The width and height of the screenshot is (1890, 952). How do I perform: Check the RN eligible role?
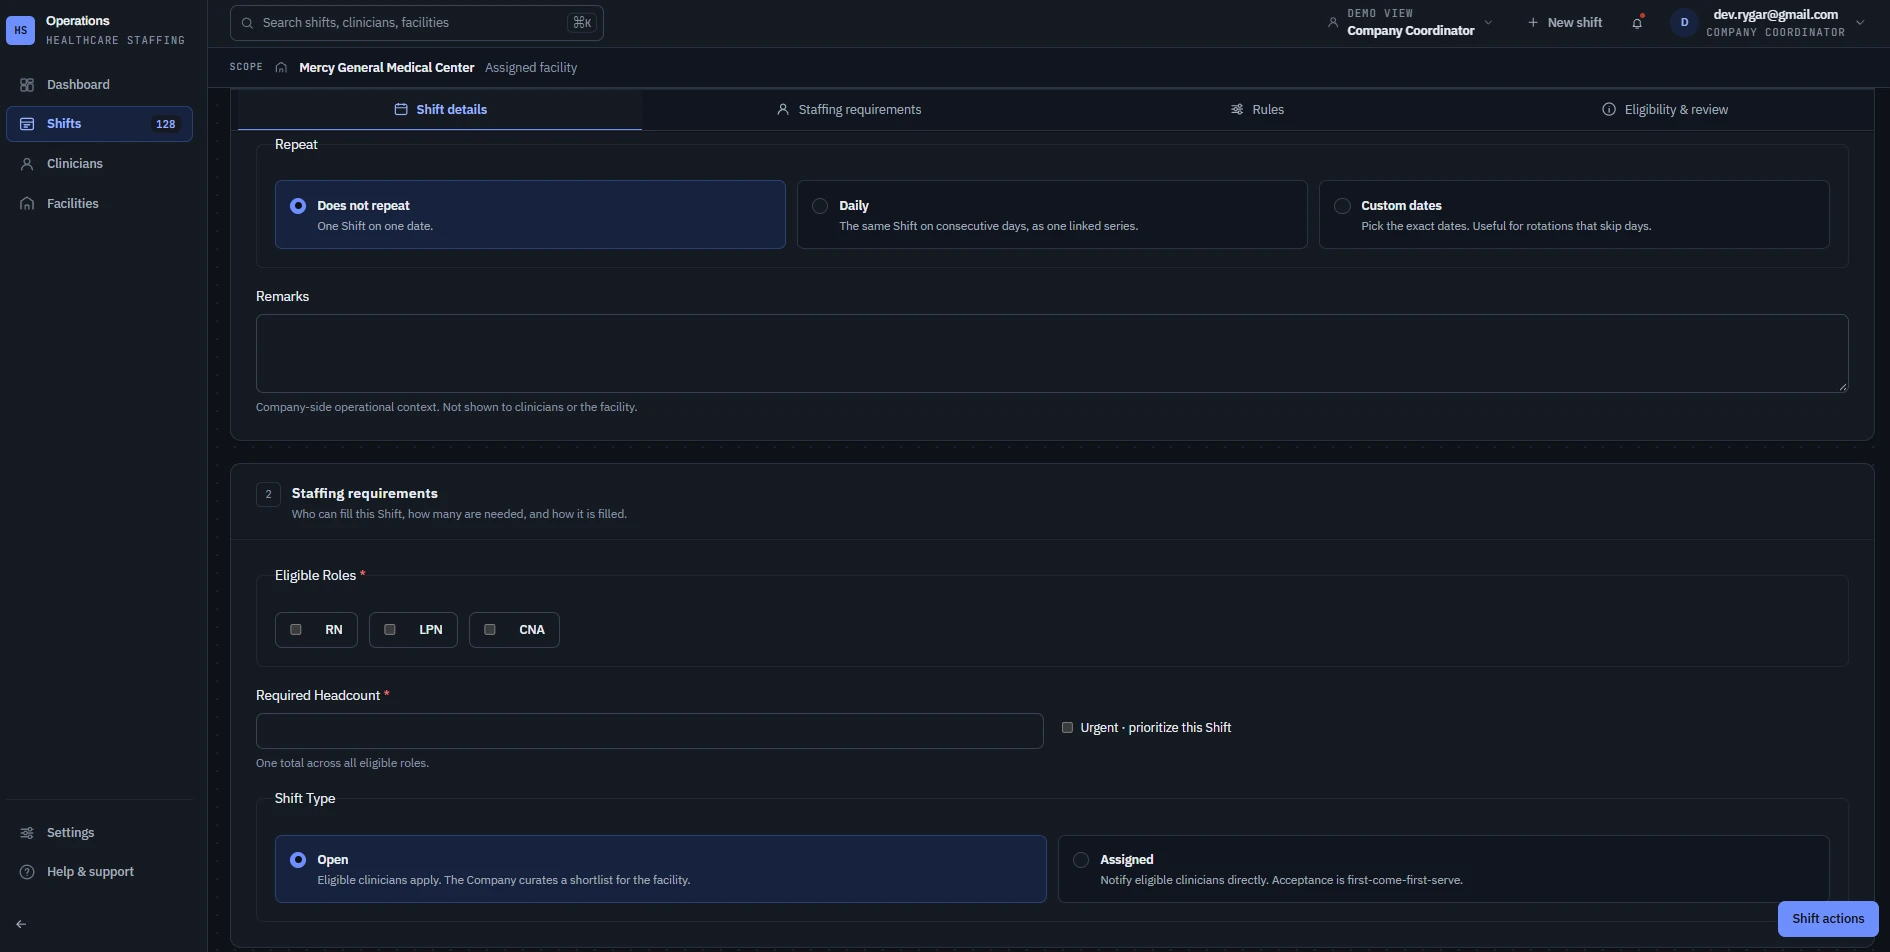pos(296,630)
